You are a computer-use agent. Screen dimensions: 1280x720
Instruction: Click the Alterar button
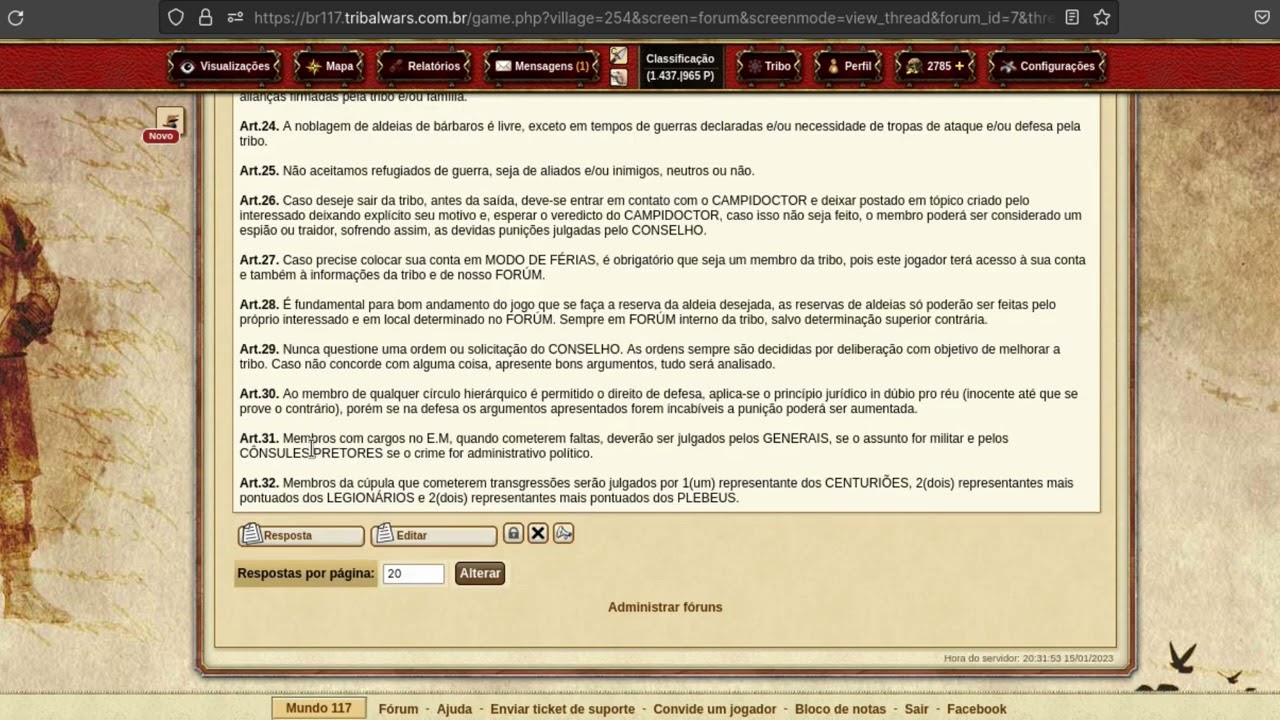click(x=480, y=573)
